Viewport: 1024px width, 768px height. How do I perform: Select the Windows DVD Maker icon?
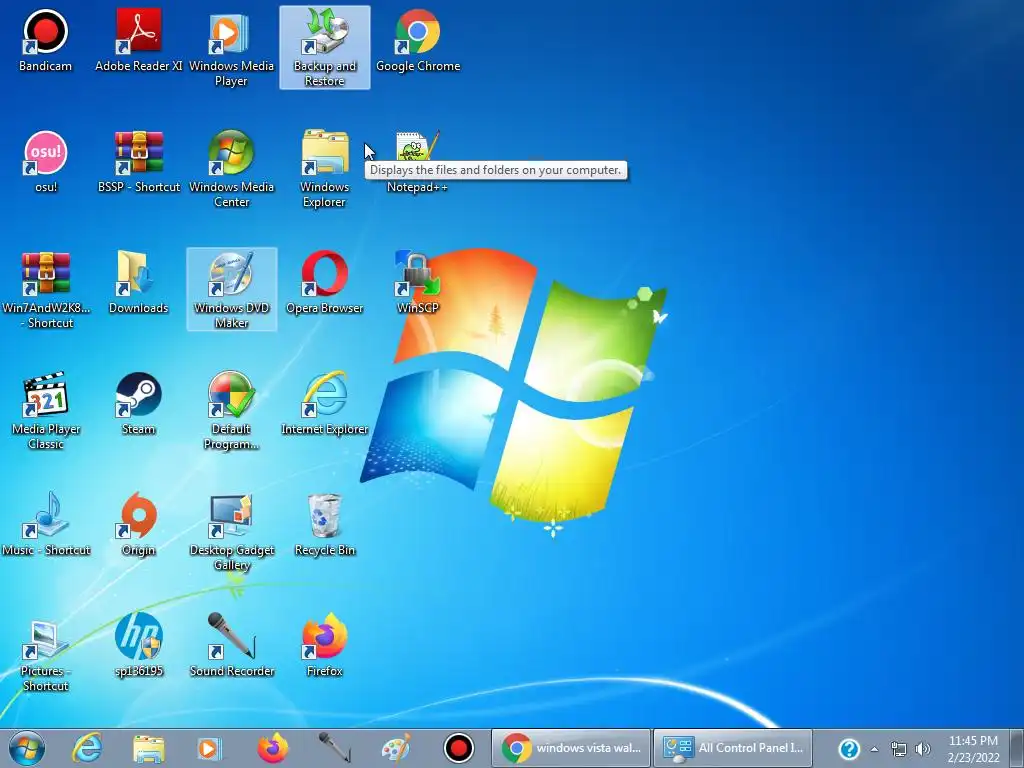coord(232,289)
